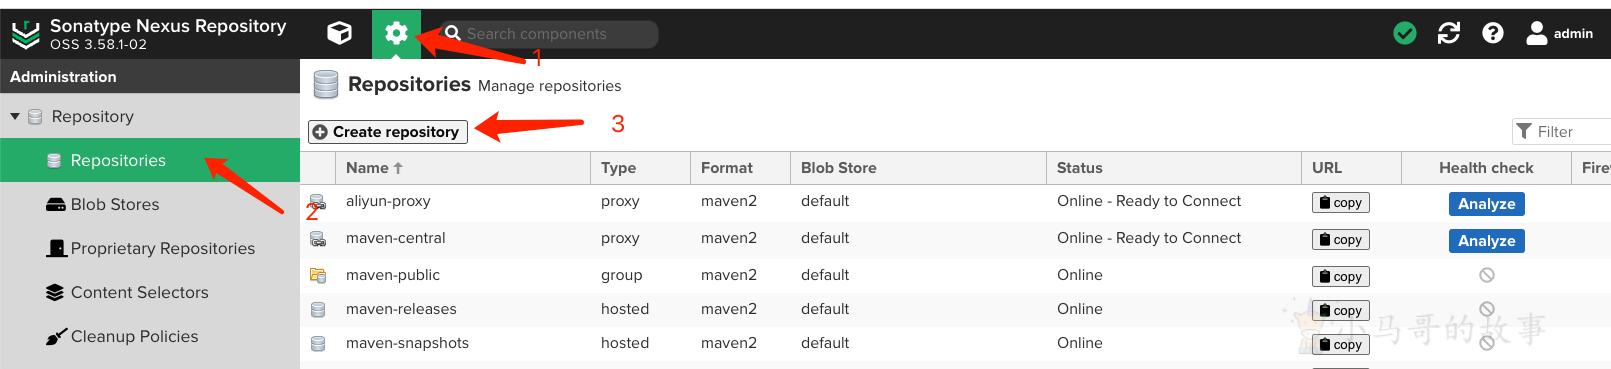Analyze health of maven-central repository

(x=1486, y=241)
